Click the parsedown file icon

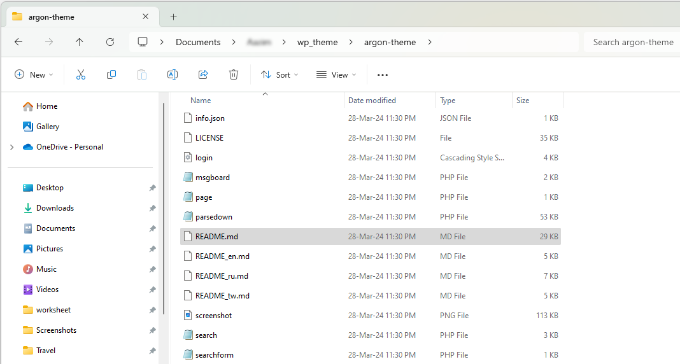click(x=188, y=216)
